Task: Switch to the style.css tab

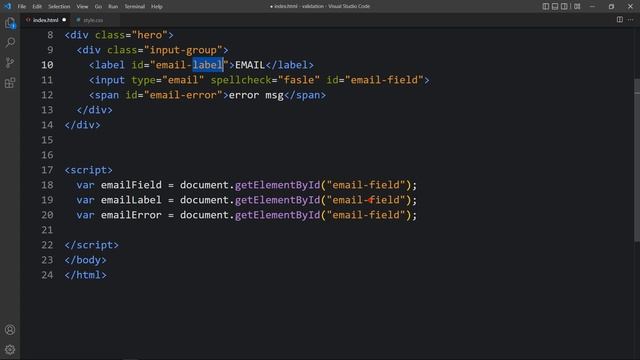Action: (x=93, y=20)
